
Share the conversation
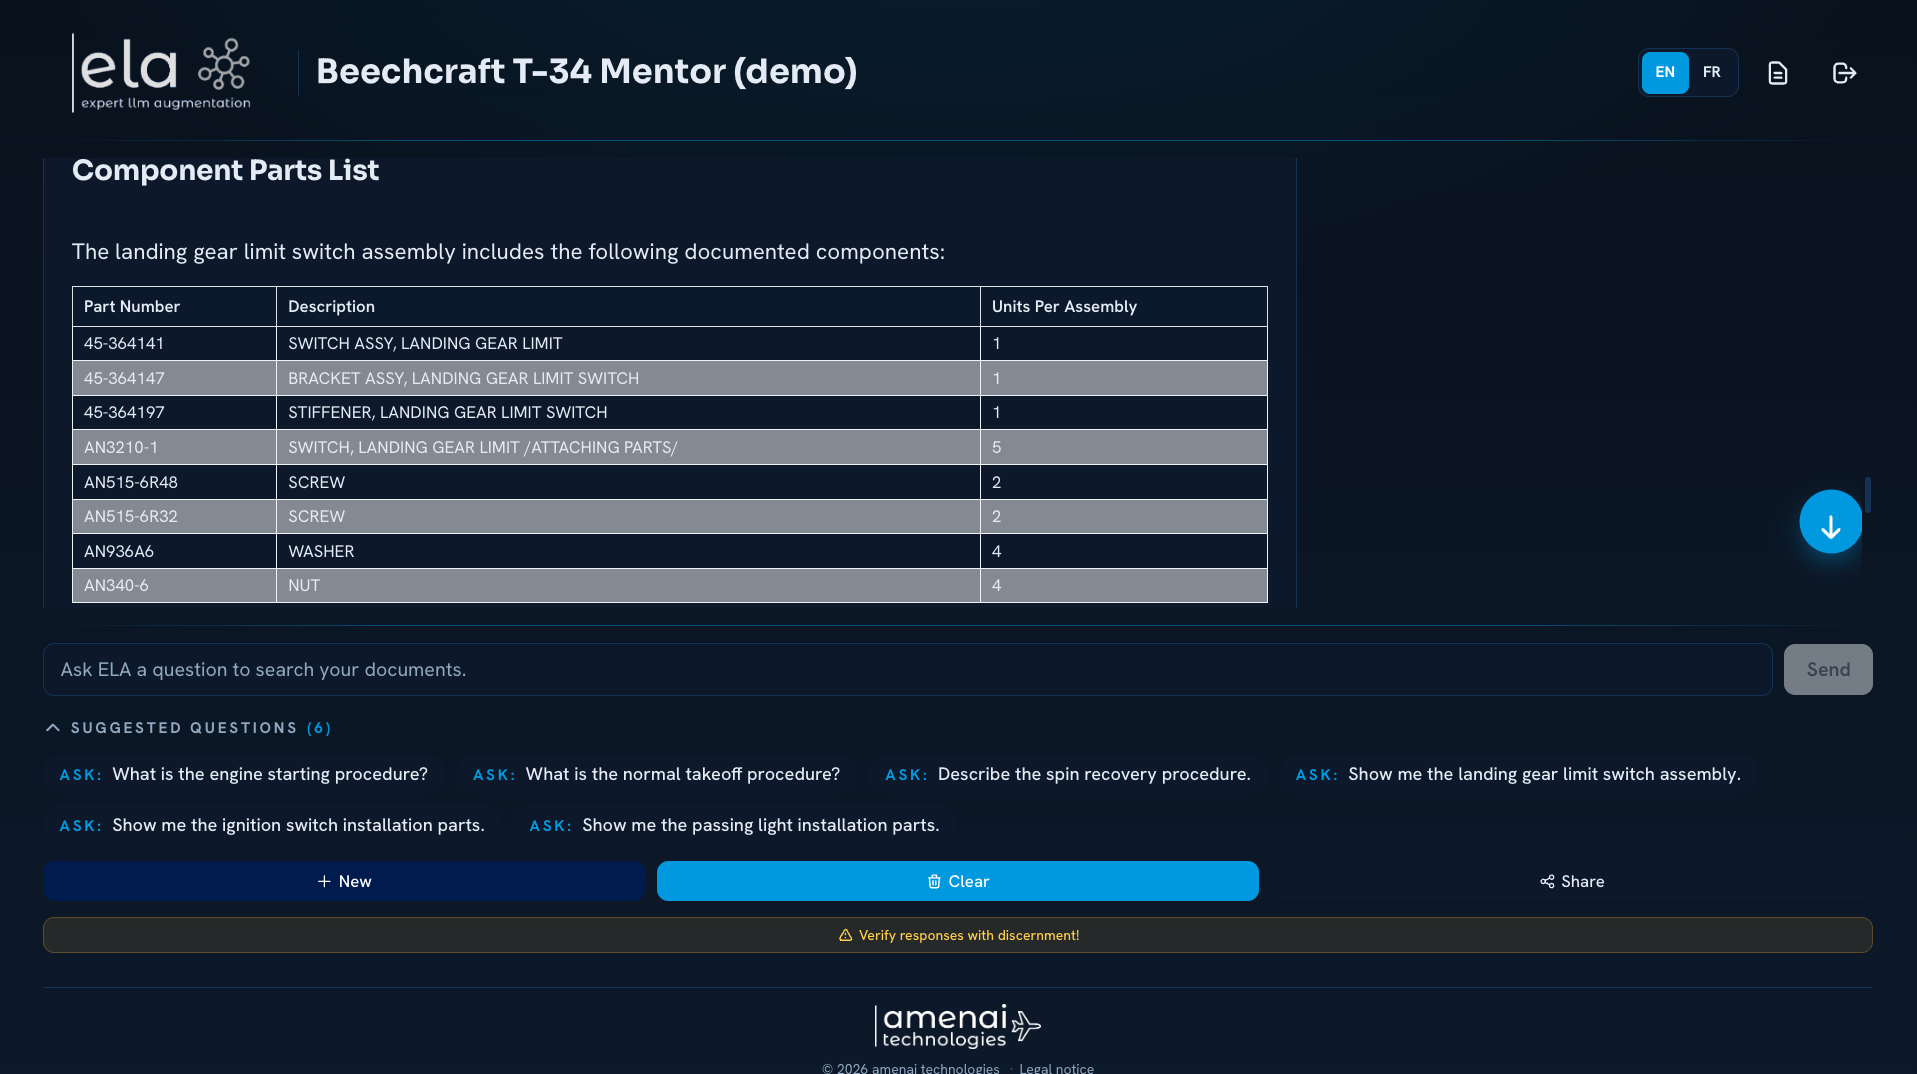[x=1572, y=881]
